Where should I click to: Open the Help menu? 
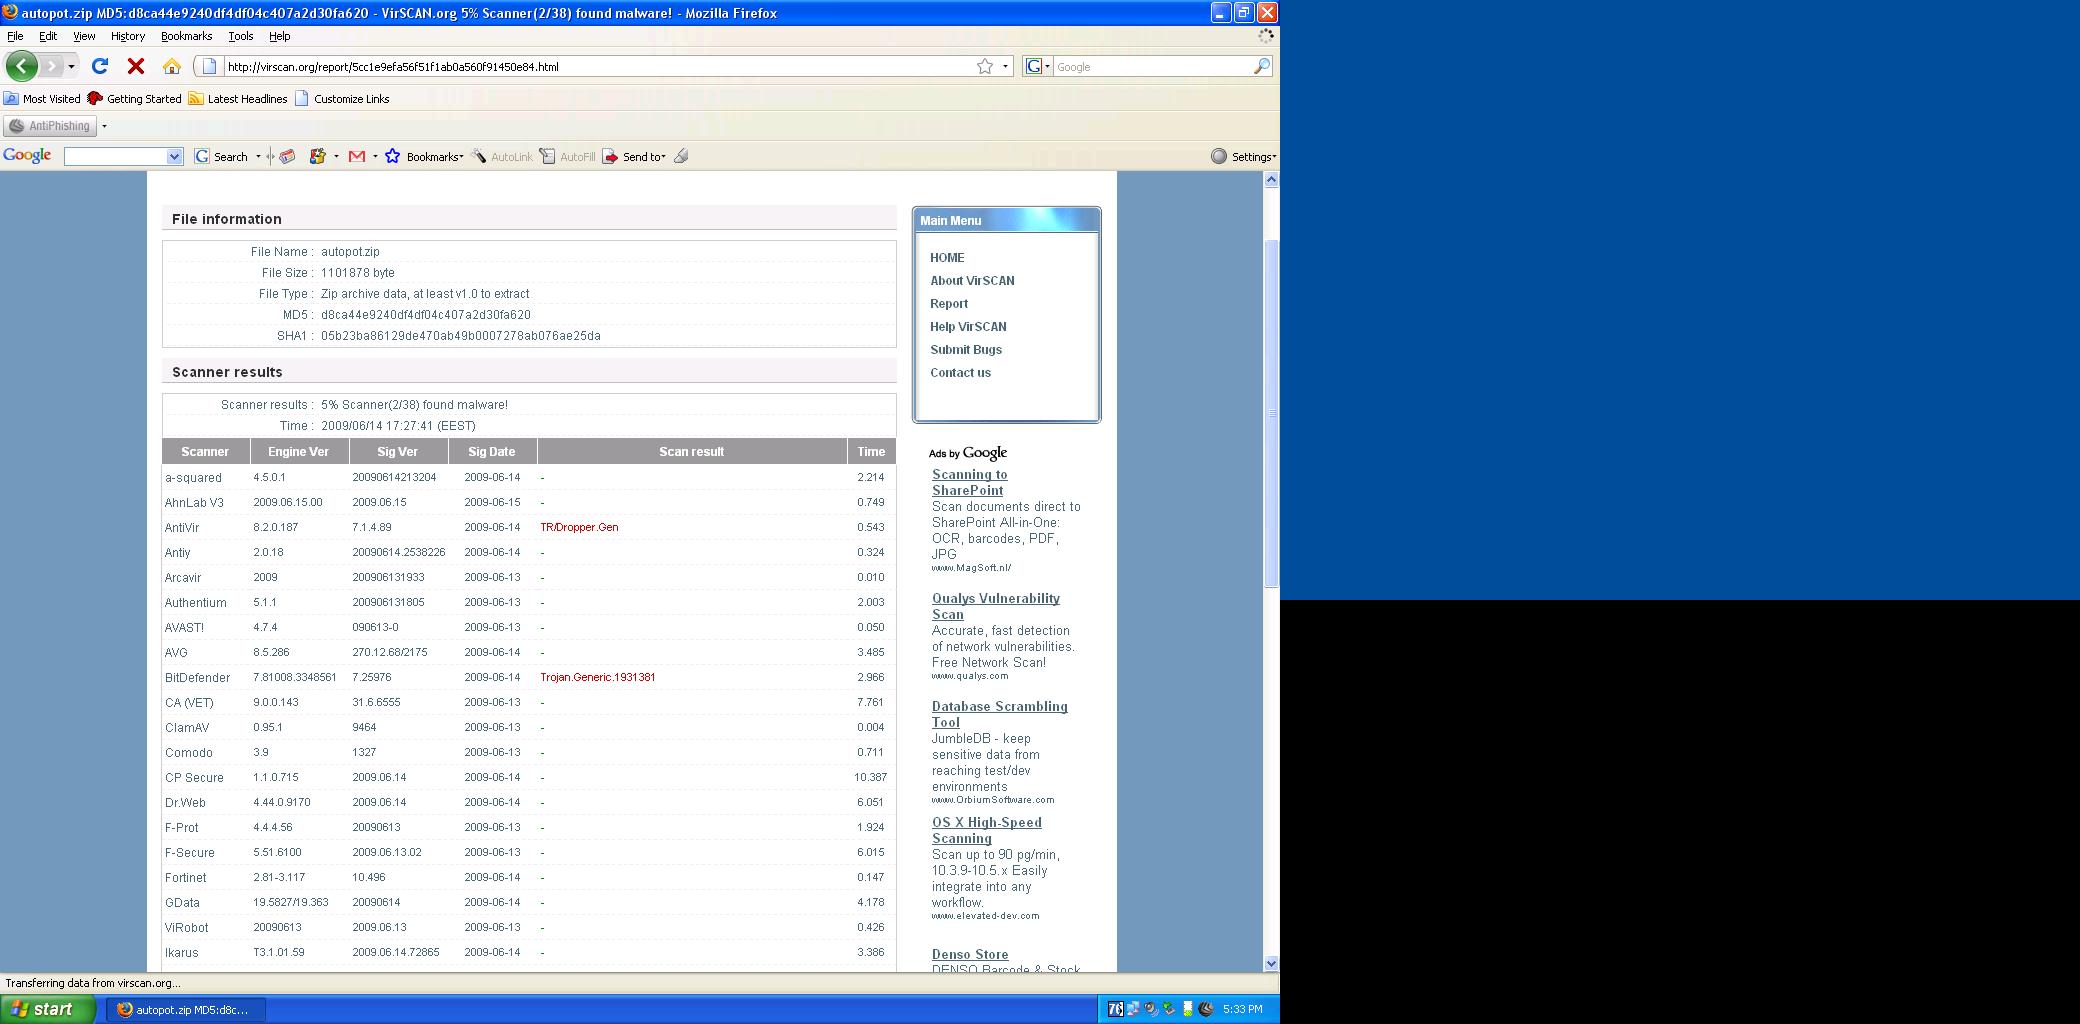280,36
